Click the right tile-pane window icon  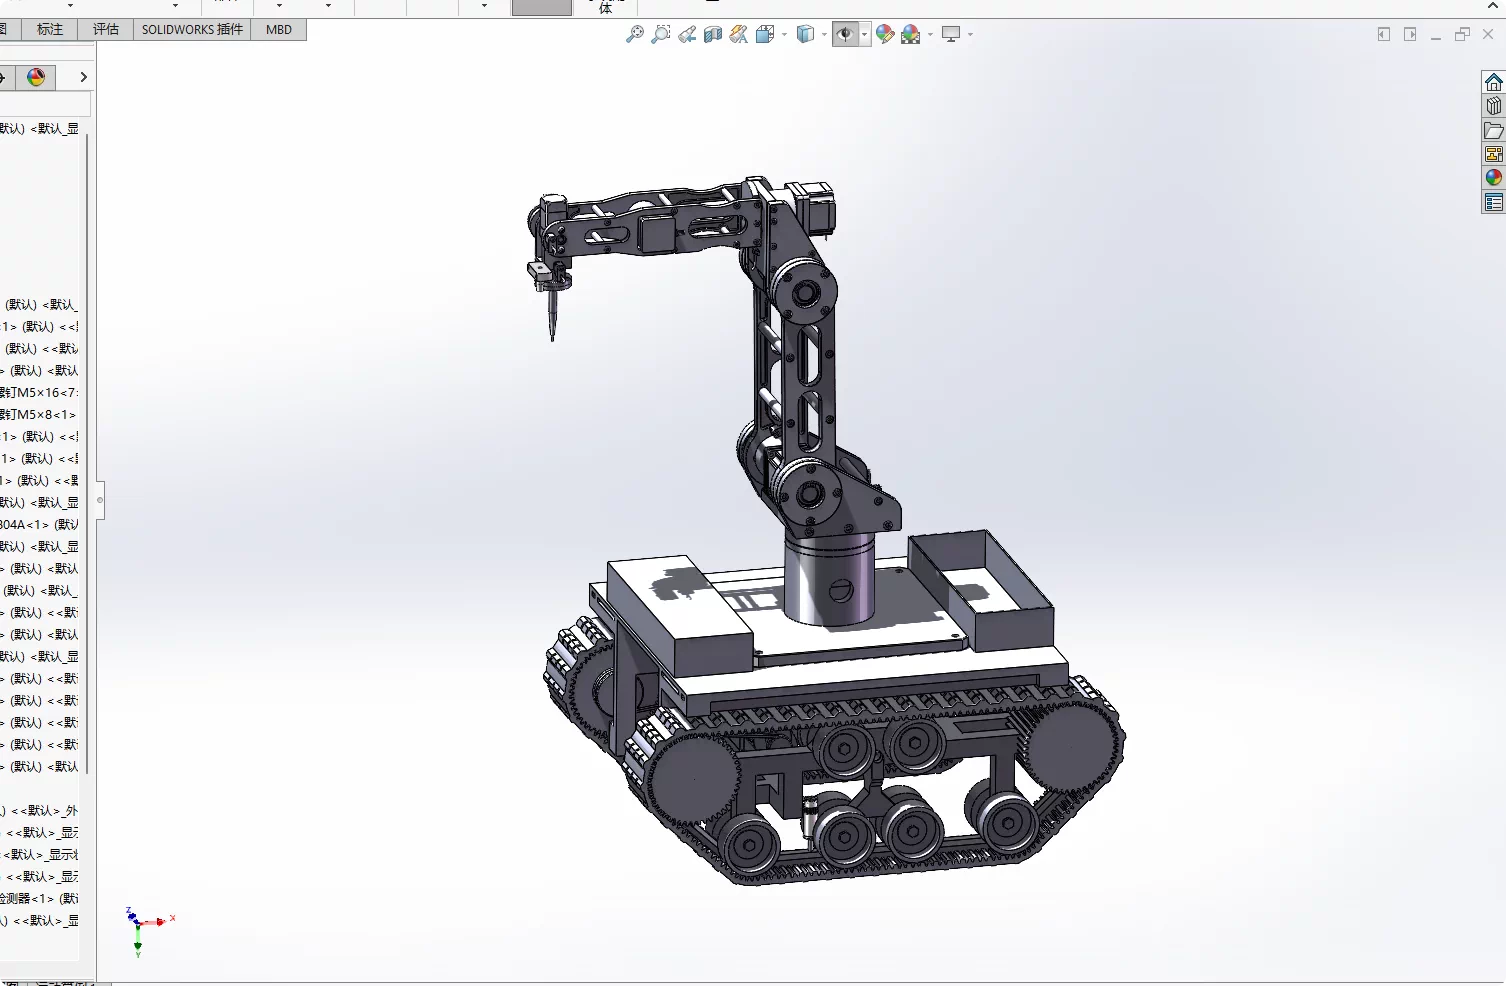point(1410,34)
